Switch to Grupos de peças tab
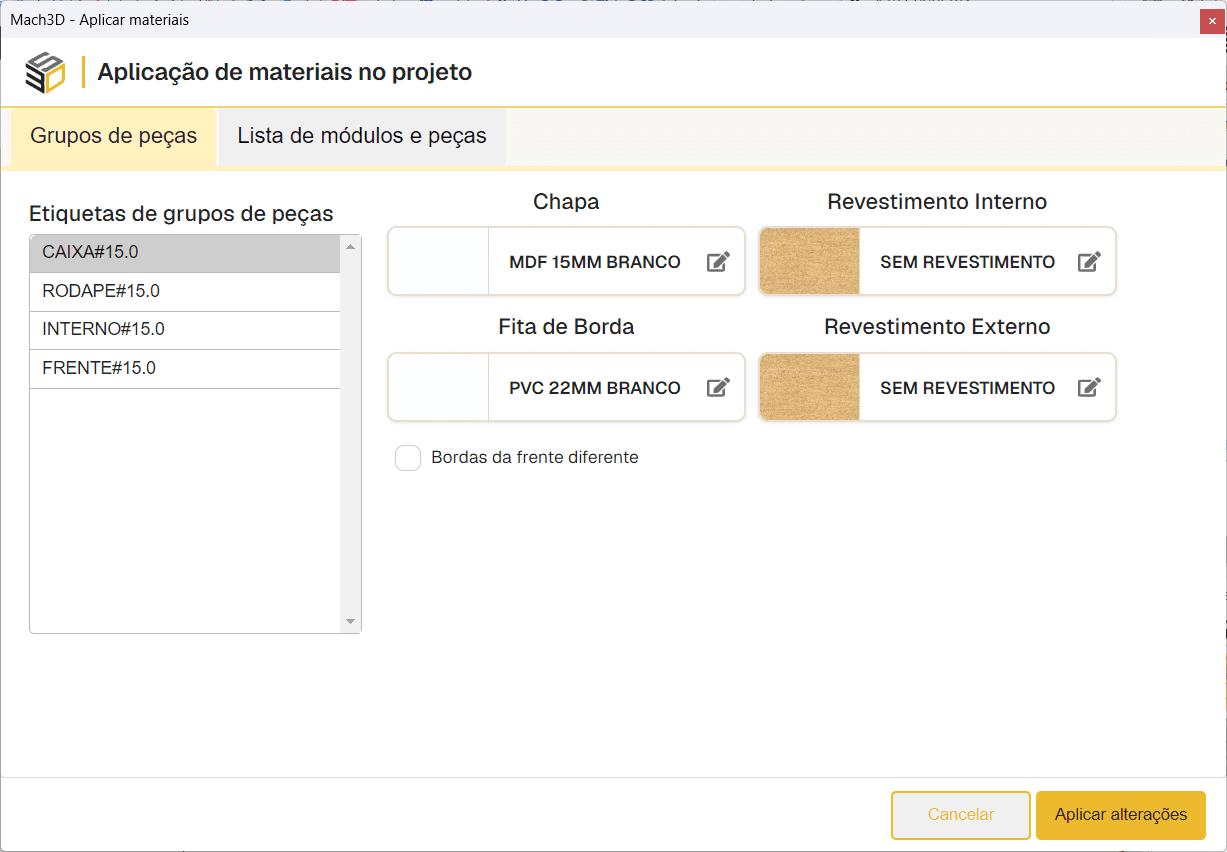Image resolution: width=1227 pixels, height=852 pixels. click(114, 136)
